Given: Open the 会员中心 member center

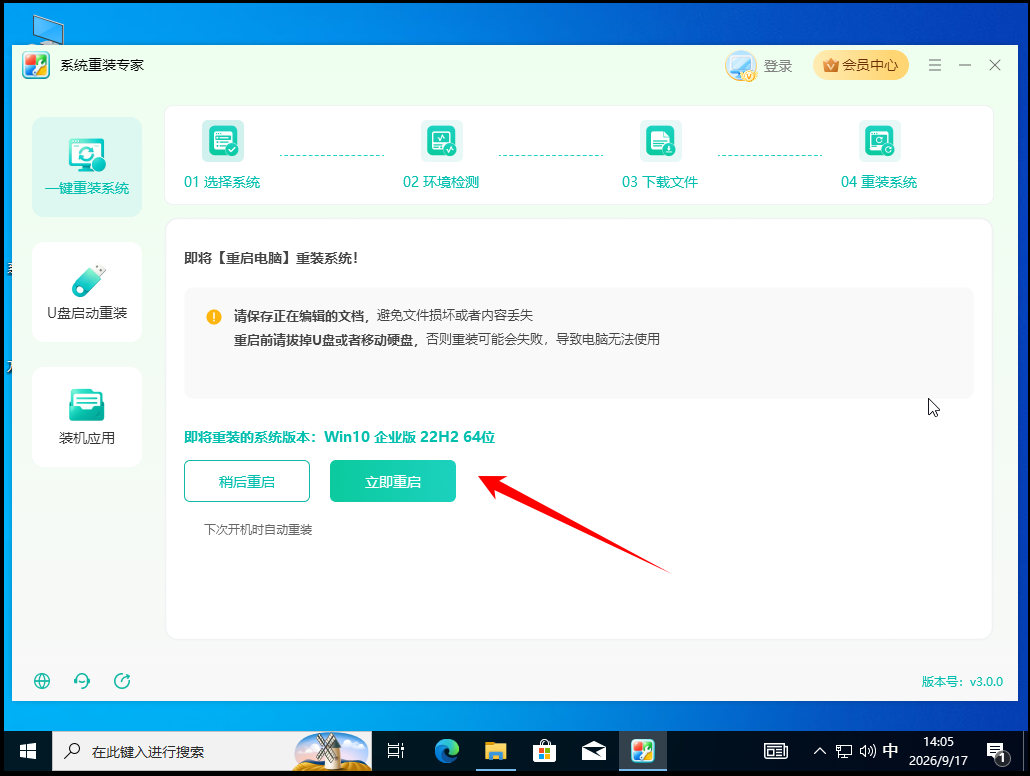Looking at the screenshot, I should [861, 65].
